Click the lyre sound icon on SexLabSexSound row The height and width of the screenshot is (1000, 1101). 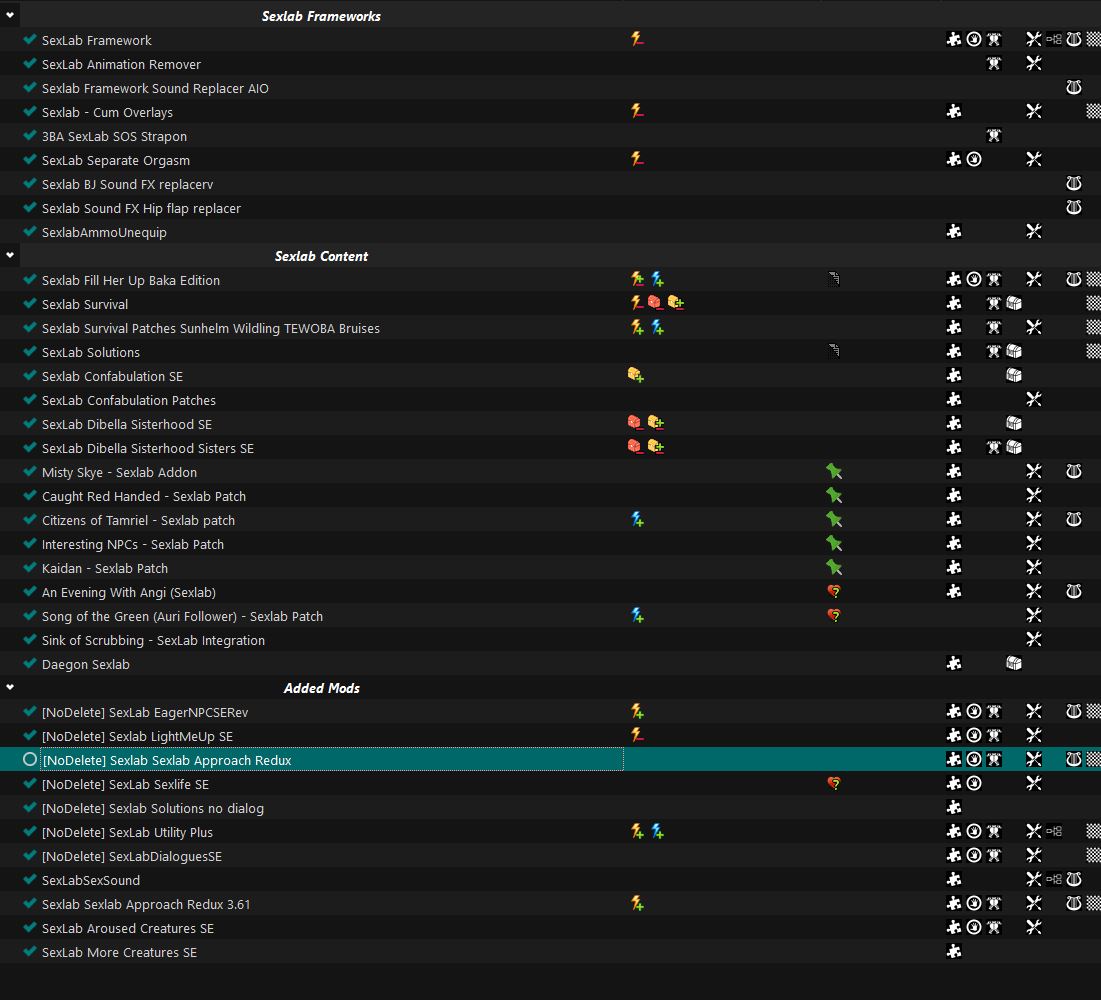coord(1074,879)
